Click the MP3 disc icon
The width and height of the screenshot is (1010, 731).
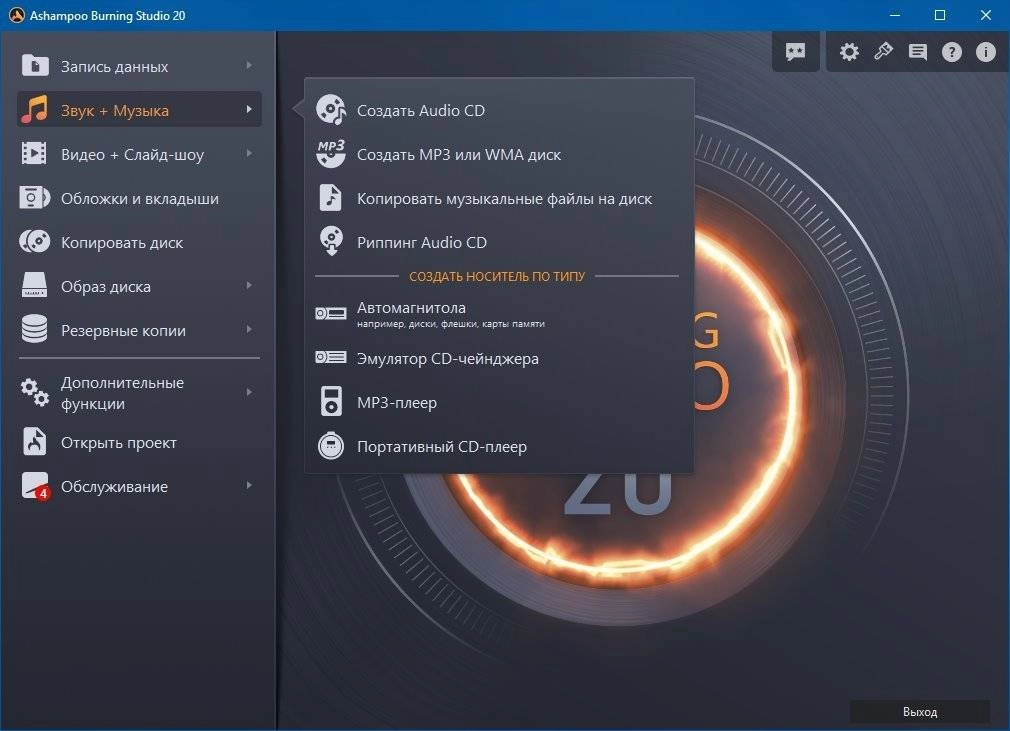pyautogui.click(x=331, y=154)
